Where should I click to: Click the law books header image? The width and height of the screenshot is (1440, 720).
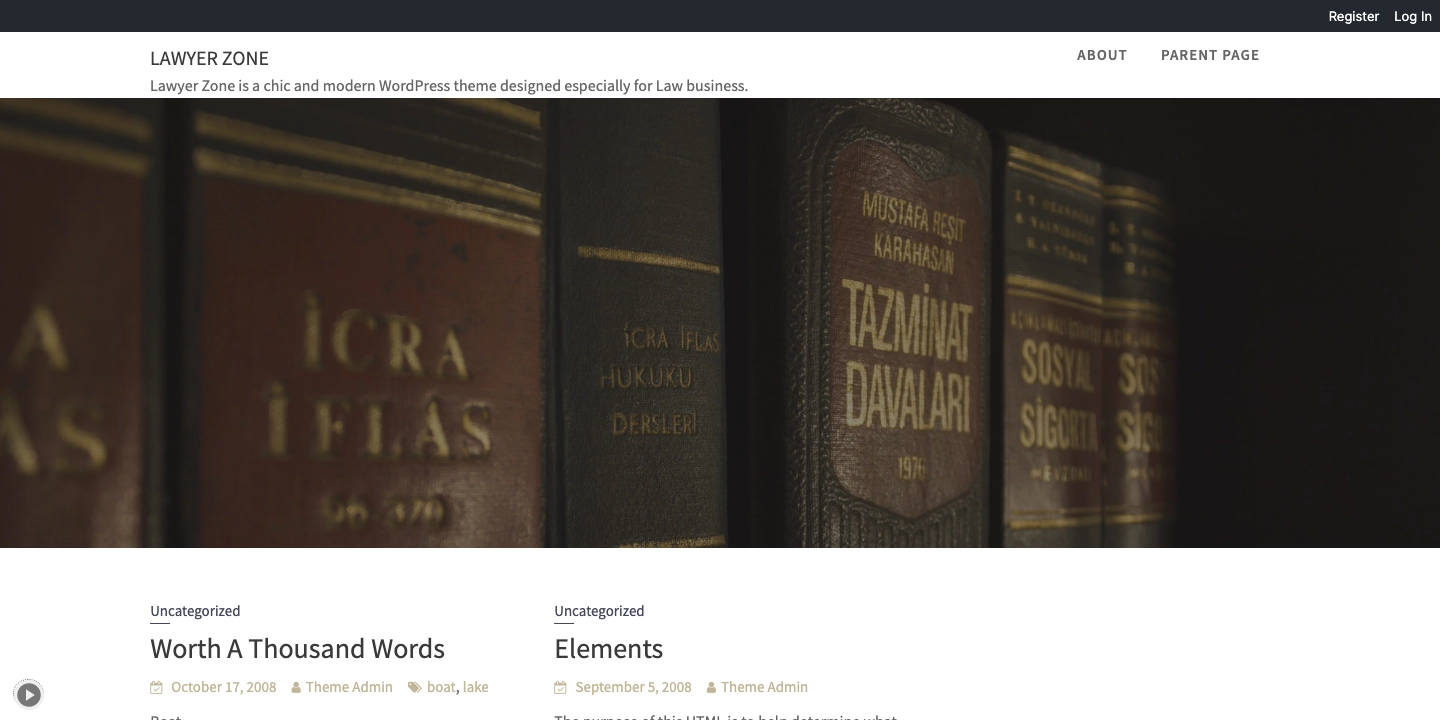pos(720,322)
